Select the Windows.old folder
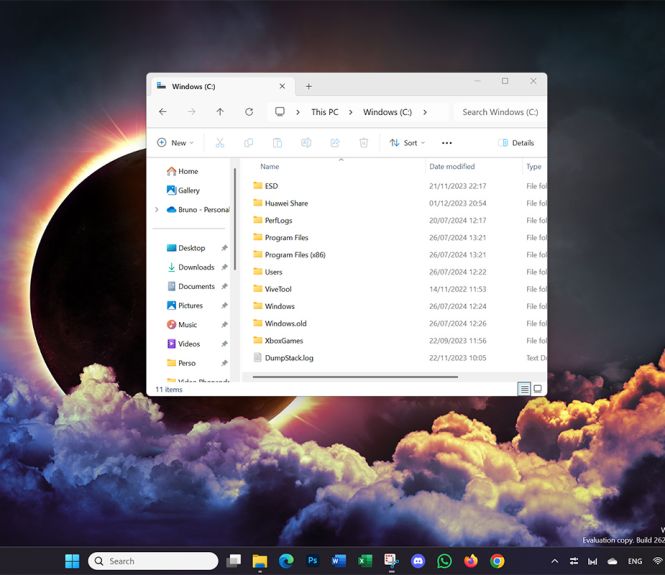Screen dimensions: 665x575 coord(280,324)
